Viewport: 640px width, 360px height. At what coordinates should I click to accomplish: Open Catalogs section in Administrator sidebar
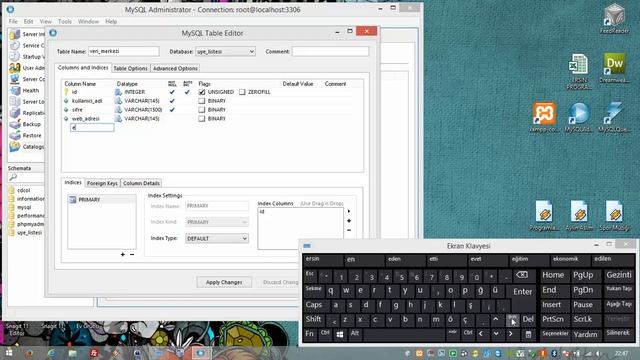click(25, 147)
